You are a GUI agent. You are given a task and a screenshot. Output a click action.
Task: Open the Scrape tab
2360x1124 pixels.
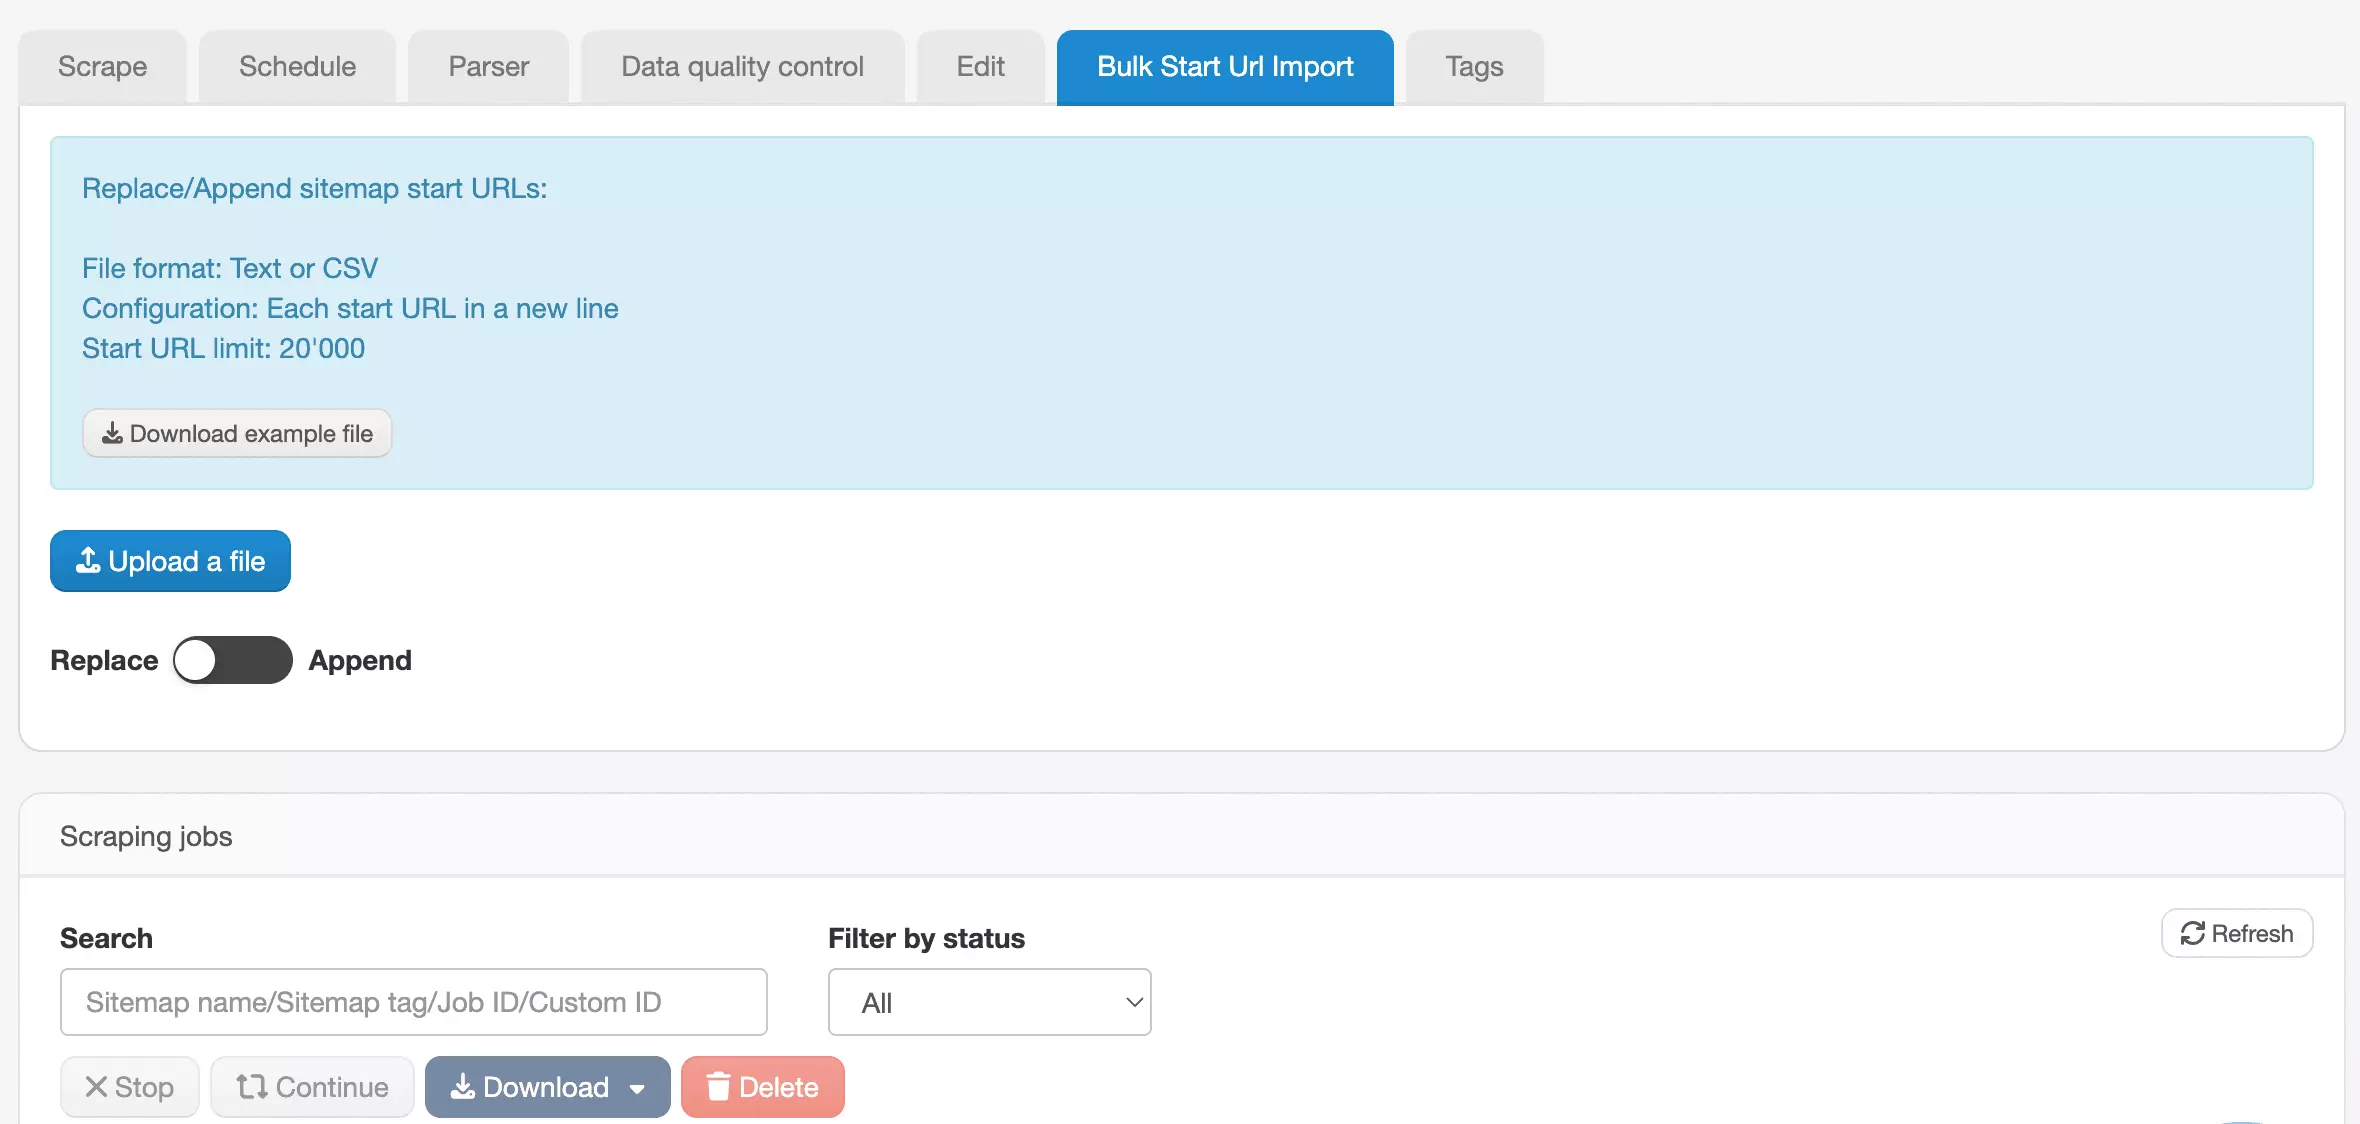coord(102,67)
